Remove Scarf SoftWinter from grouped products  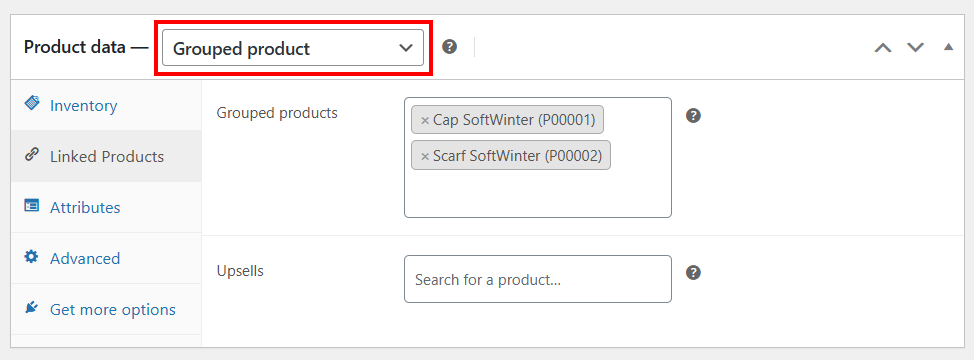click(x=425, y=156)
